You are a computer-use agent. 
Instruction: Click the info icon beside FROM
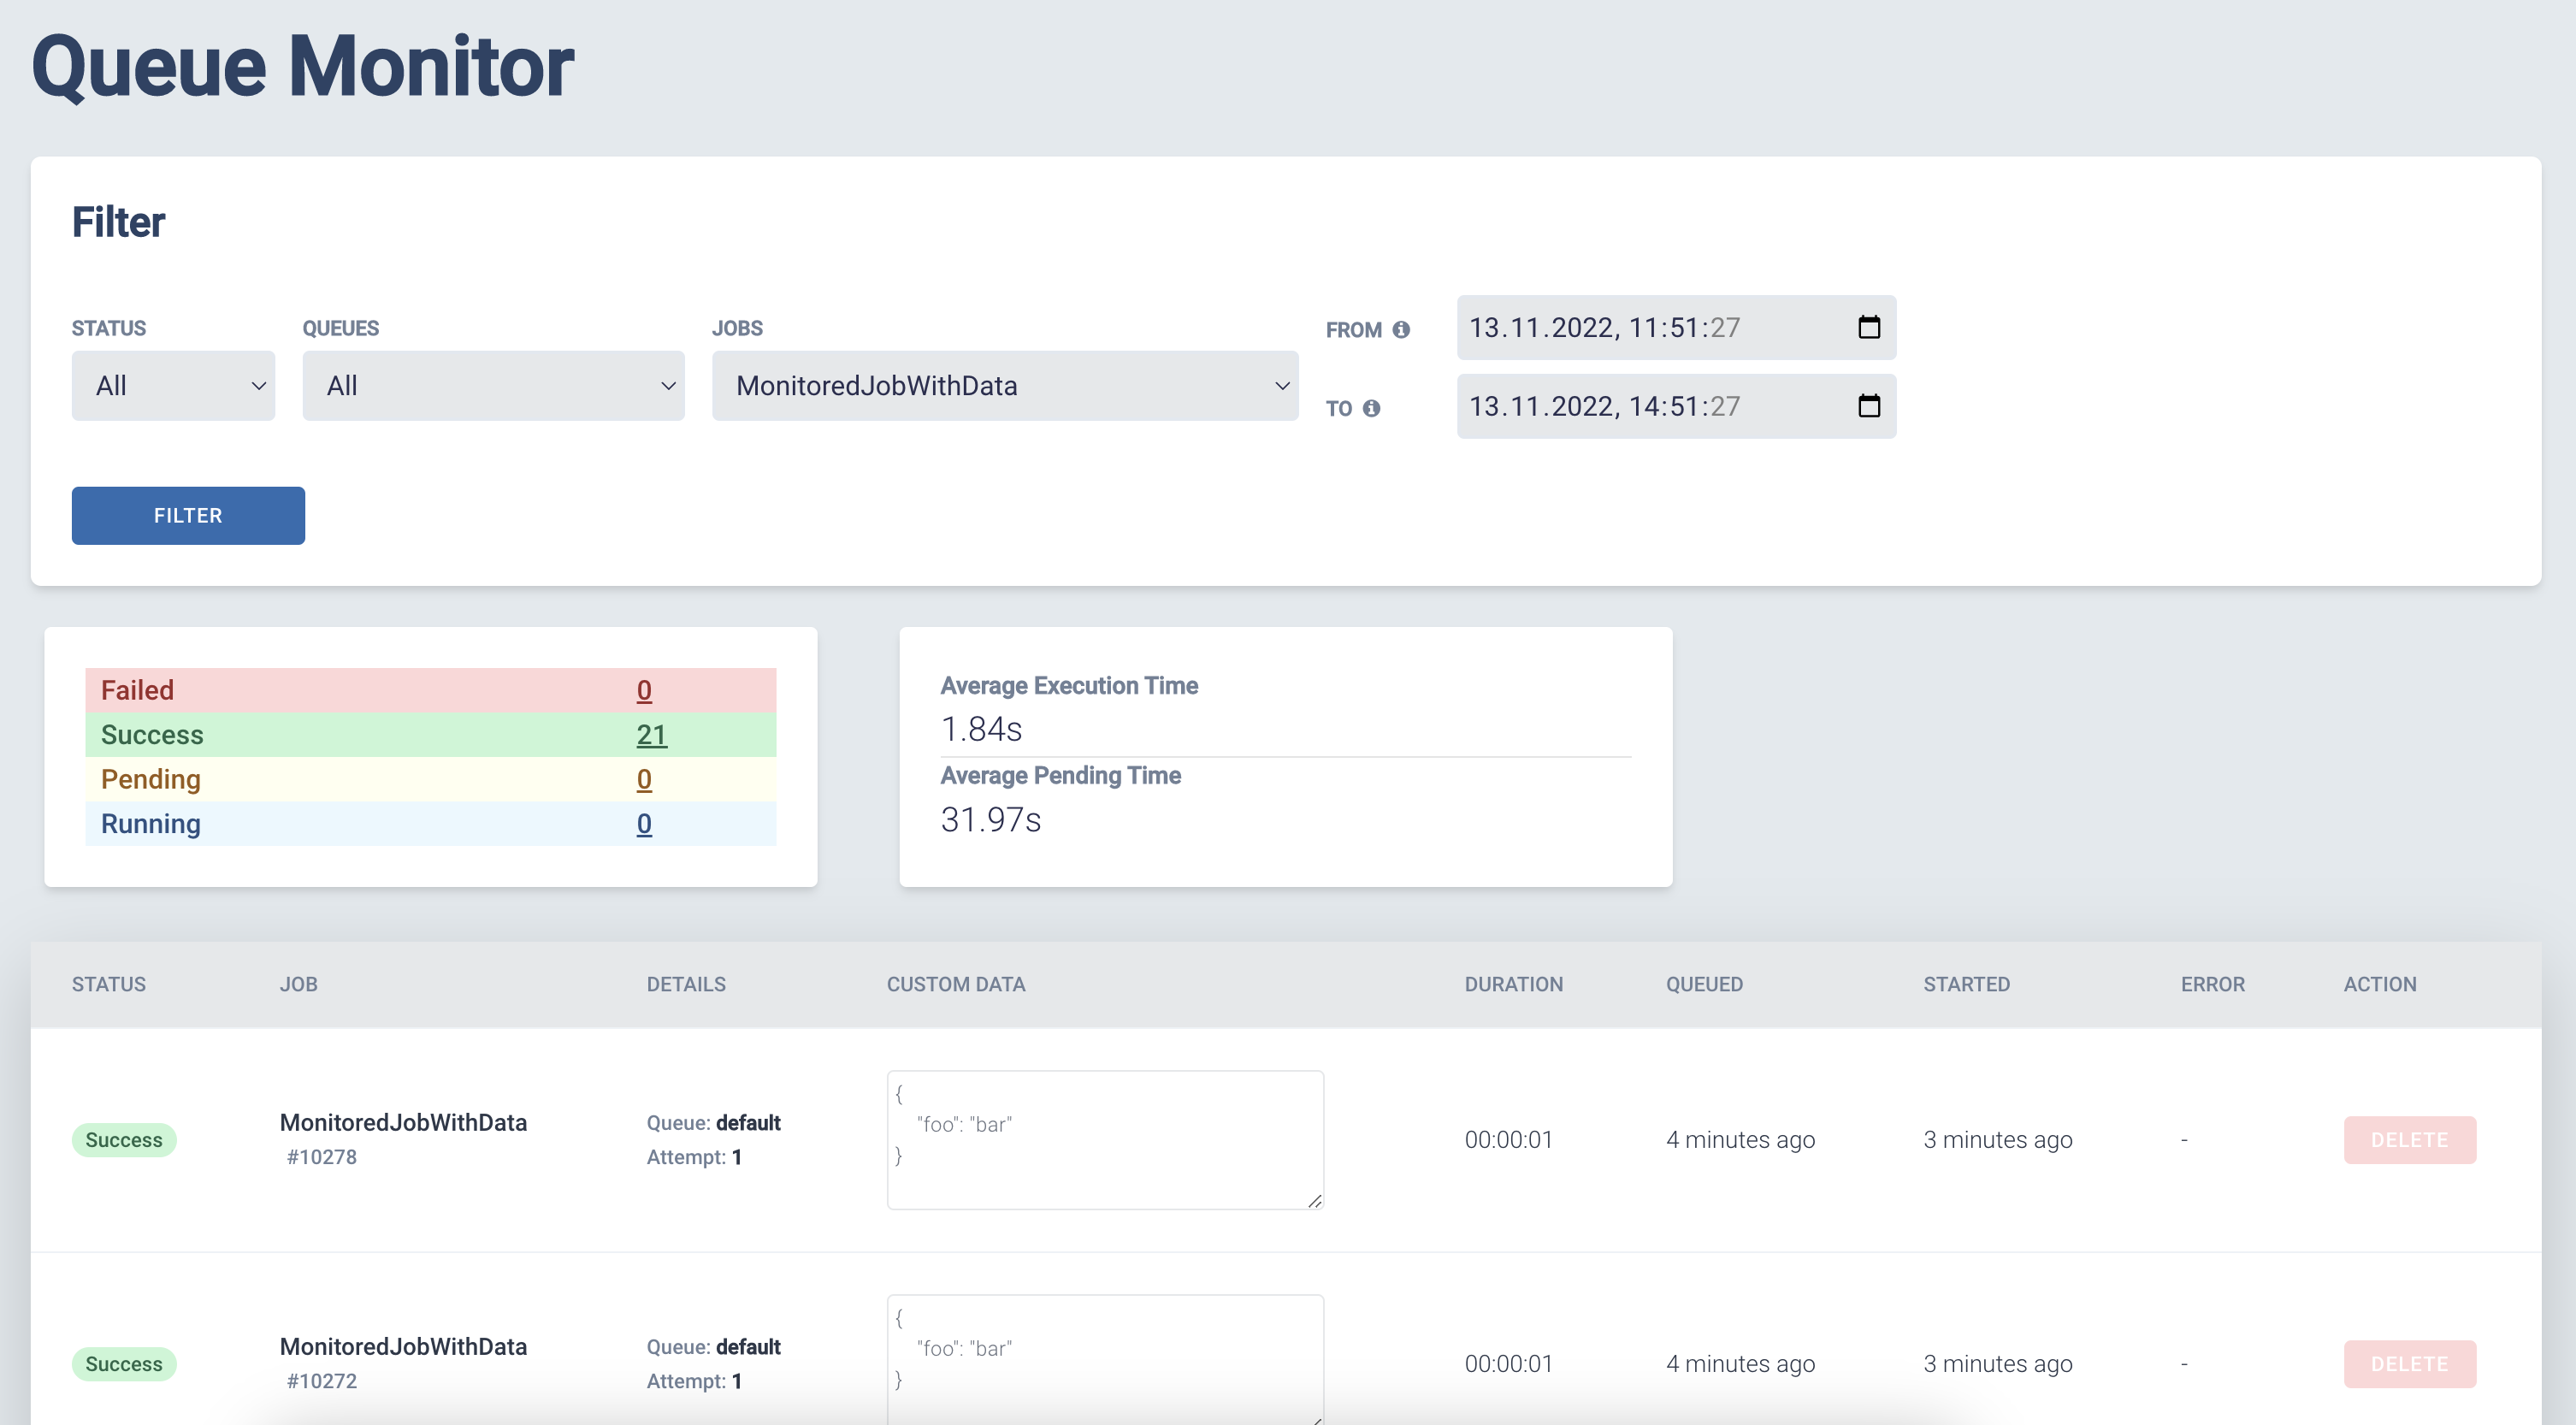[1401, 330]
